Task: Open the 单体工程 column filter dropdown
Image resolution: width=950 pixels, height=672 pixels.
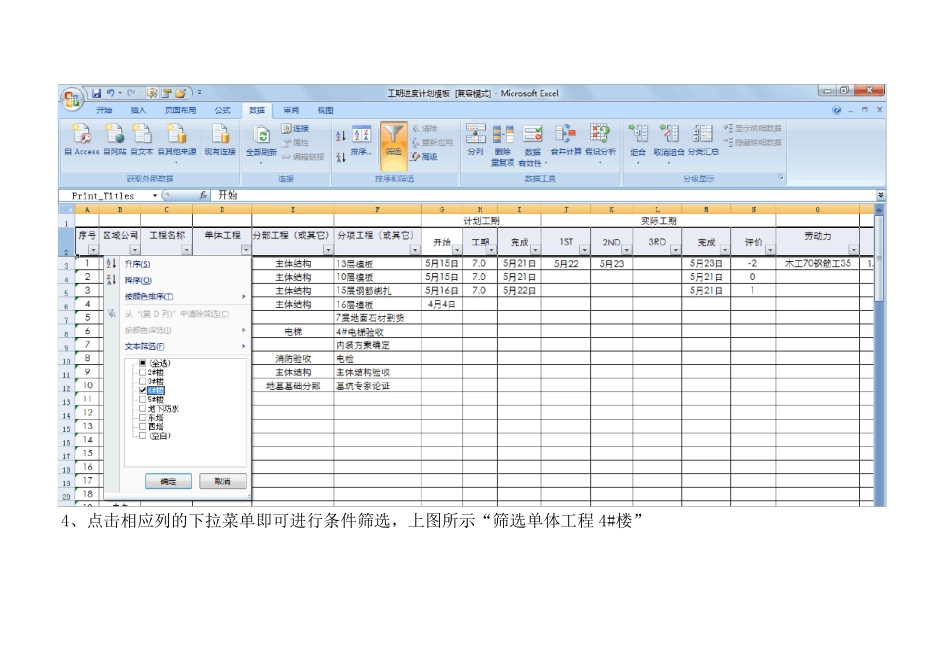Action: click(x=245, y=250)
